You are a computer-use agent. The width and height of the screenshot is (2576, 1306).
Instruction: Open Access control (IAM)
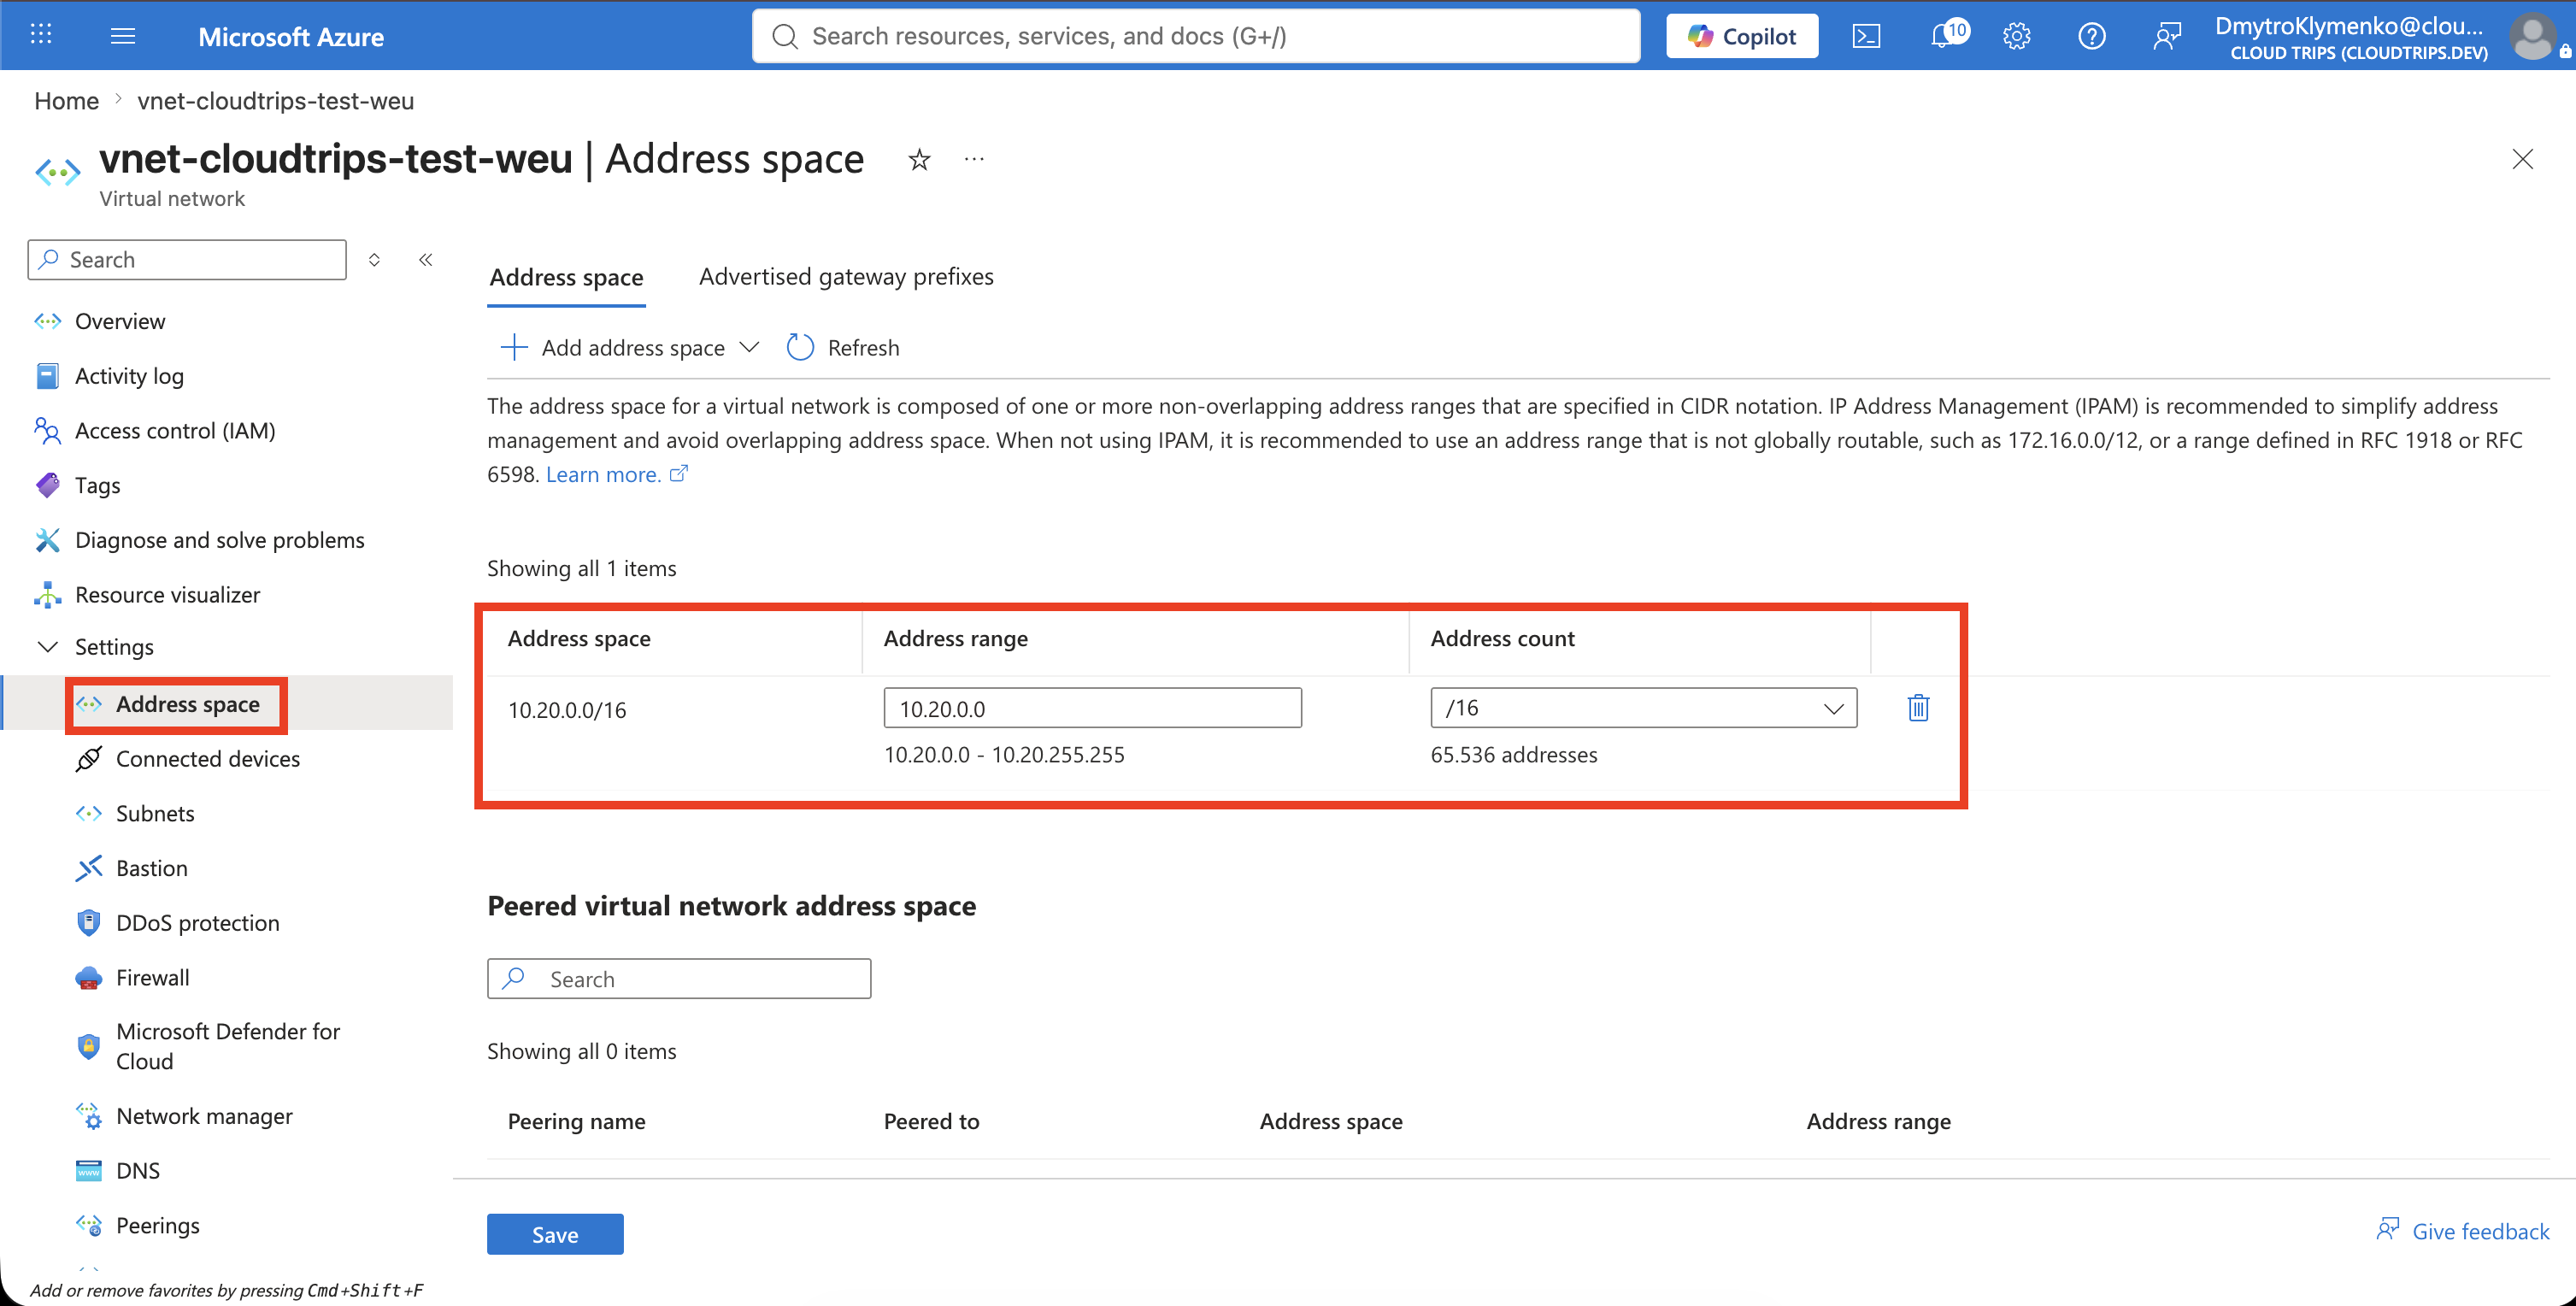point(175,431)
